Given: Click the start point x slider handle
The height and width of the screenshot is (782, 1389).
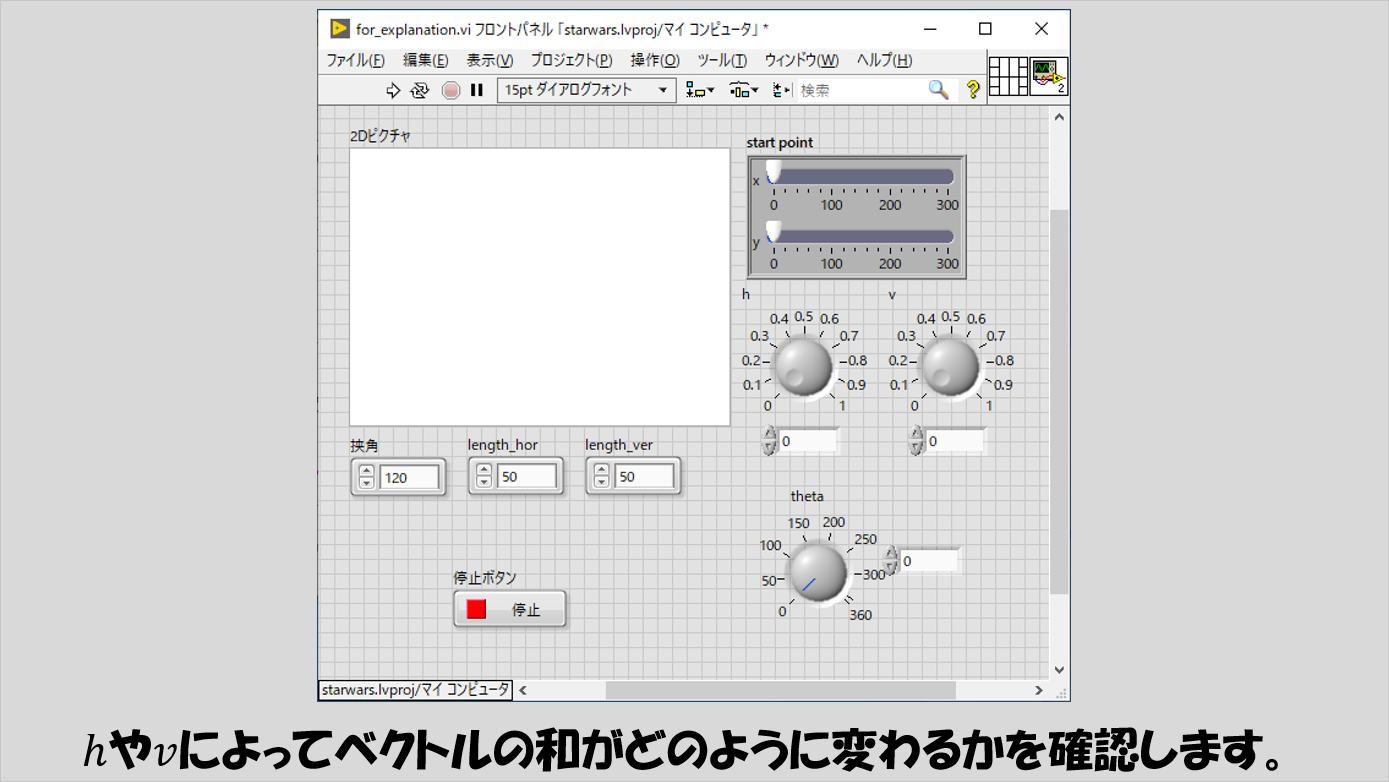Looking at the screenshot, I should [x=773, y=173].
